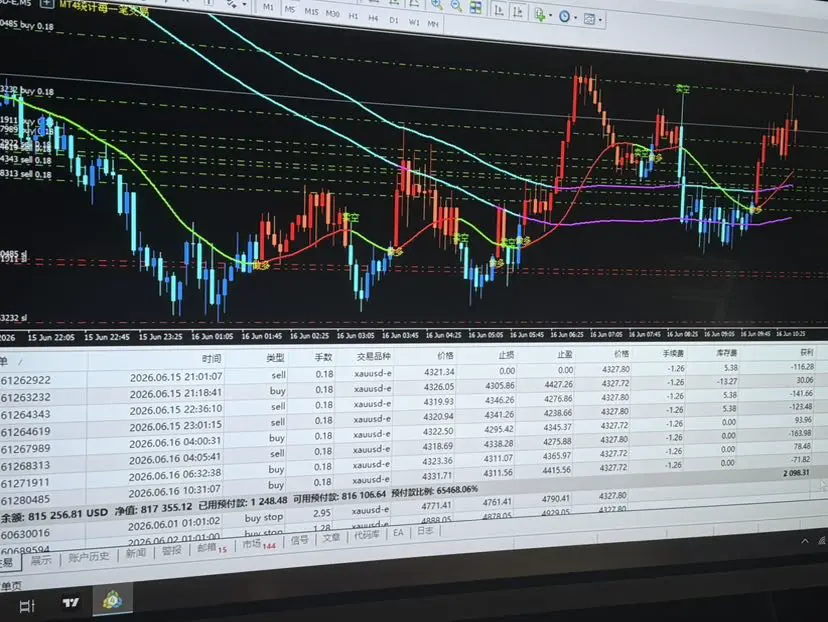Image resolution: width=828 pixels, height=622 pixels.
Task: Sort orders by 类型 column header
Action: tap(275, 357)
